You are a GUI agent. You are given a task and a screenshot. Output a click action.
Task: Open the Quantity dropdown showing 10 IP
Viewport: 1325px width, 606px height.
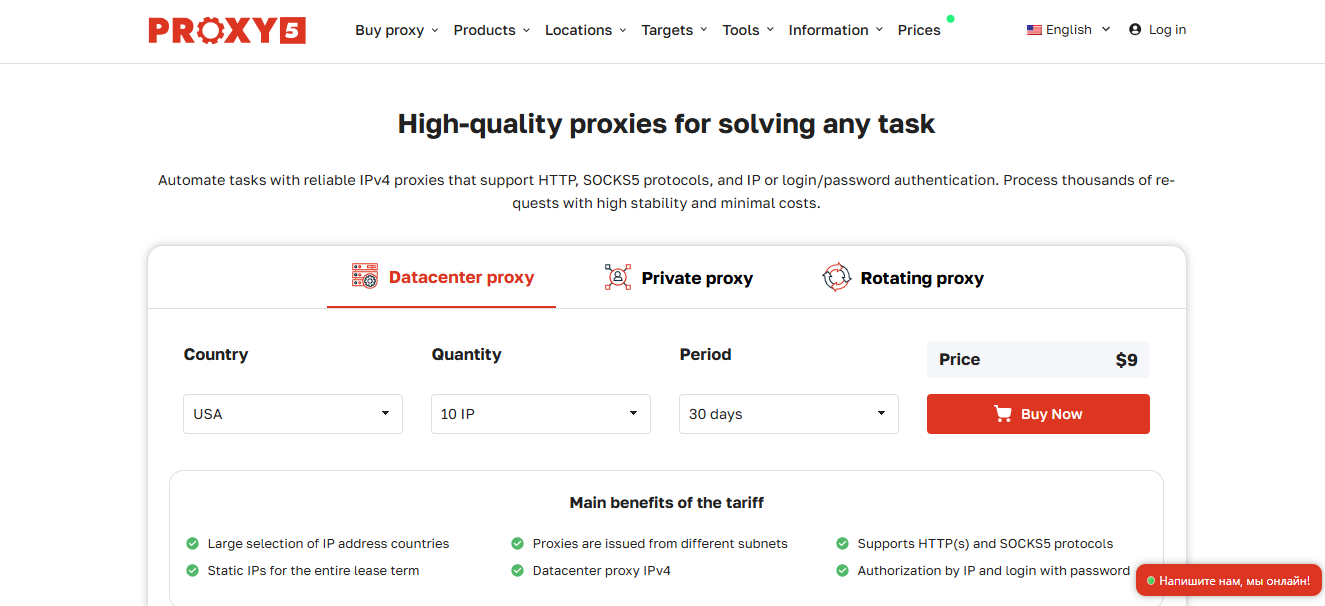click(541, 414)
